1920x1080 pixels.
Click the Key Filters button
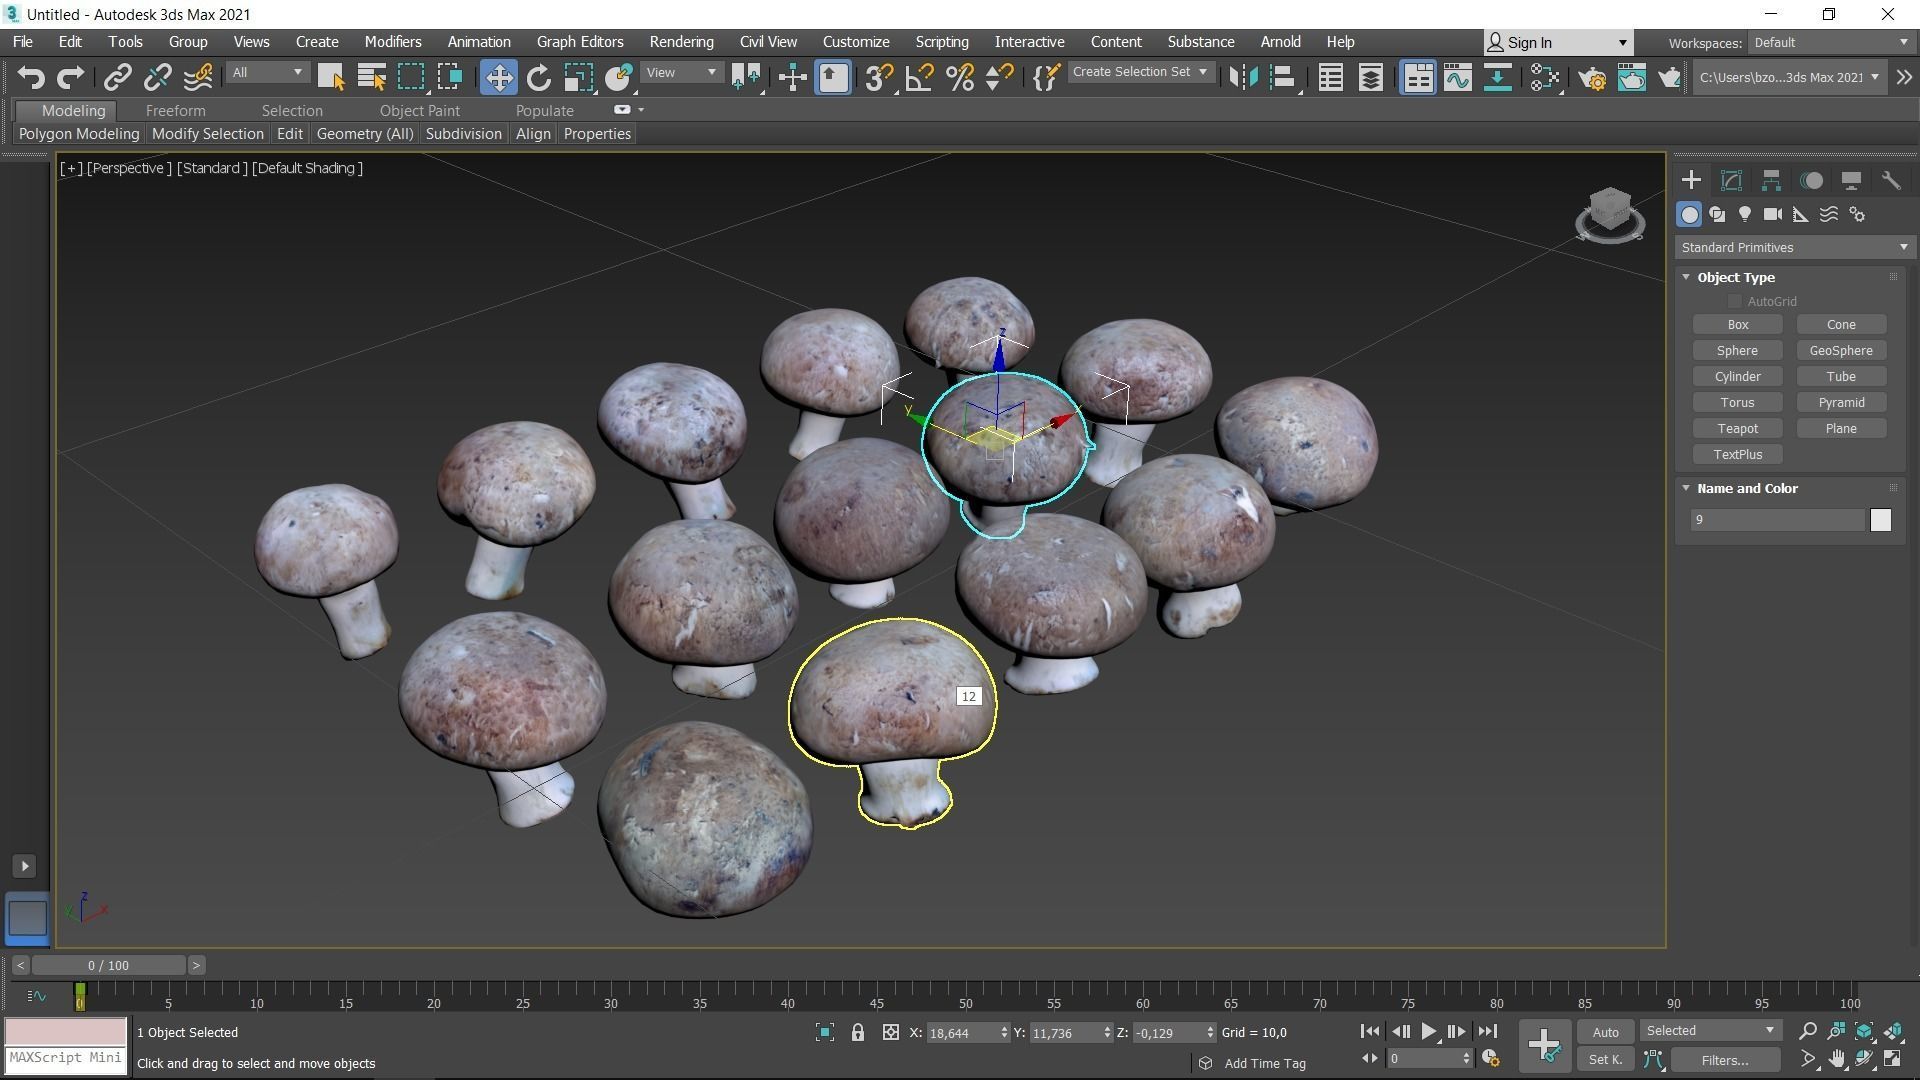(x=1724, y=1060)
